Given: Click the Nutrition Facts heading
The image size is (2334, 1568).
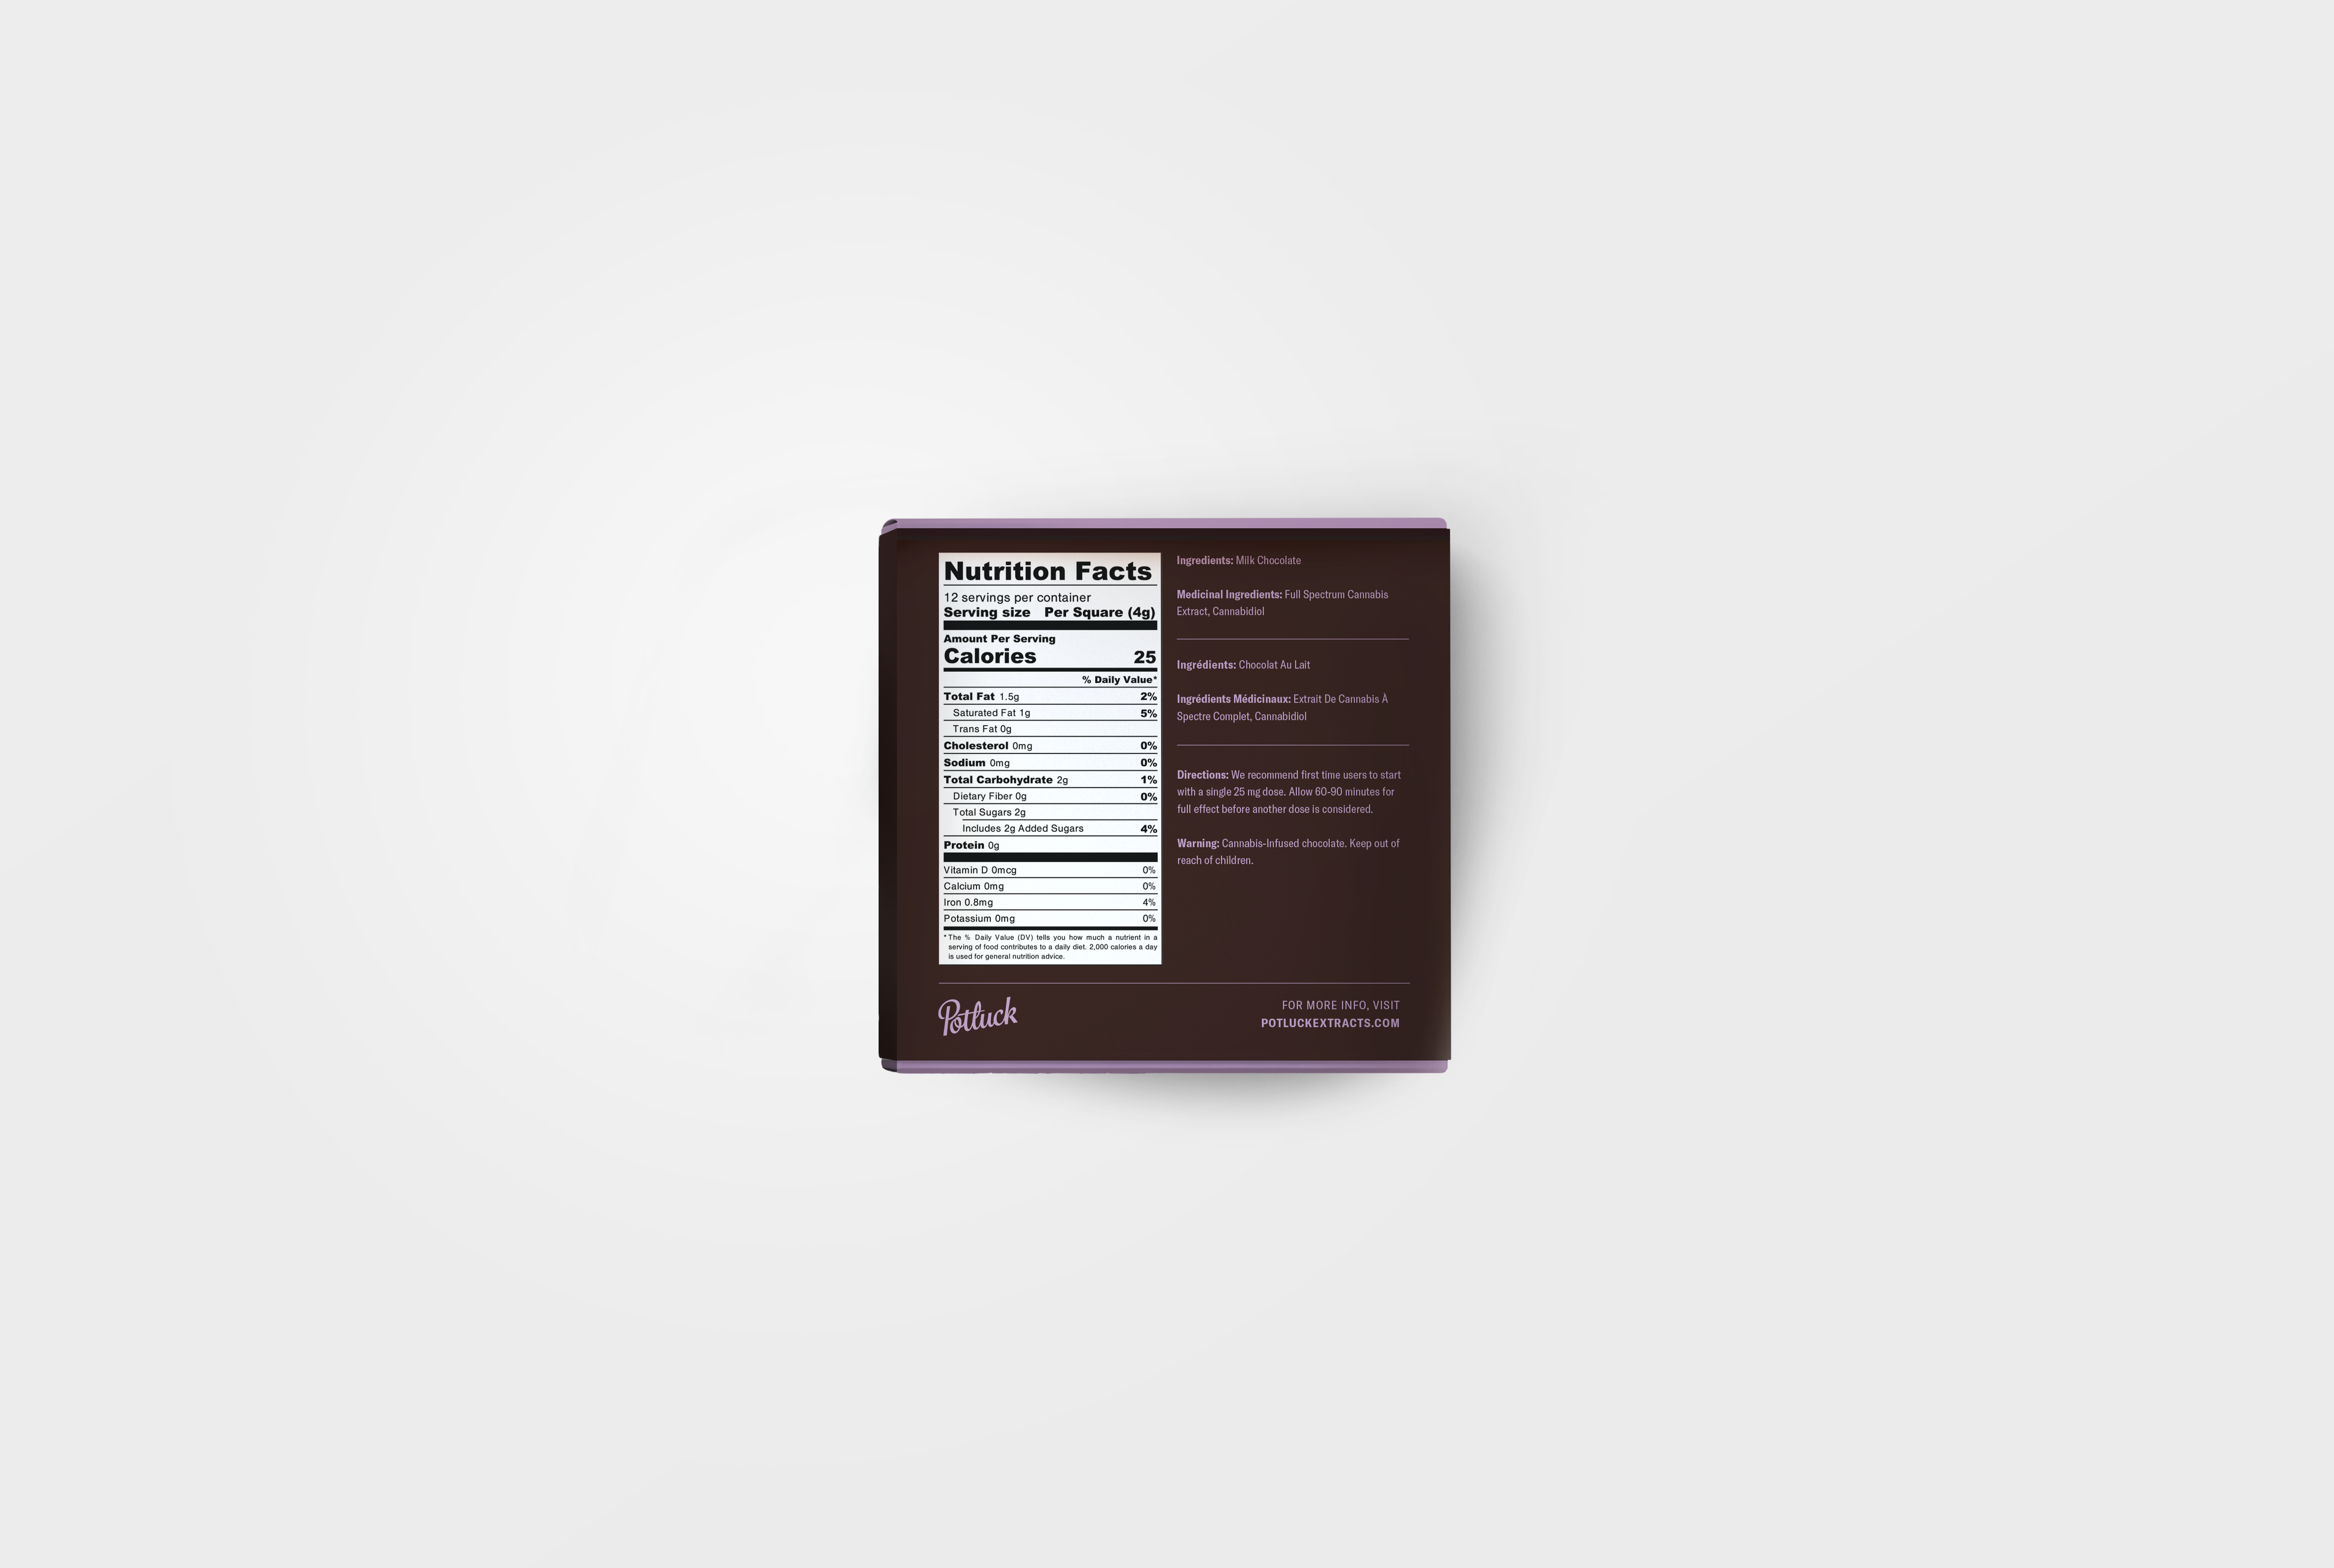Looking at the screenshot, I should click(x=1047, y=571).
